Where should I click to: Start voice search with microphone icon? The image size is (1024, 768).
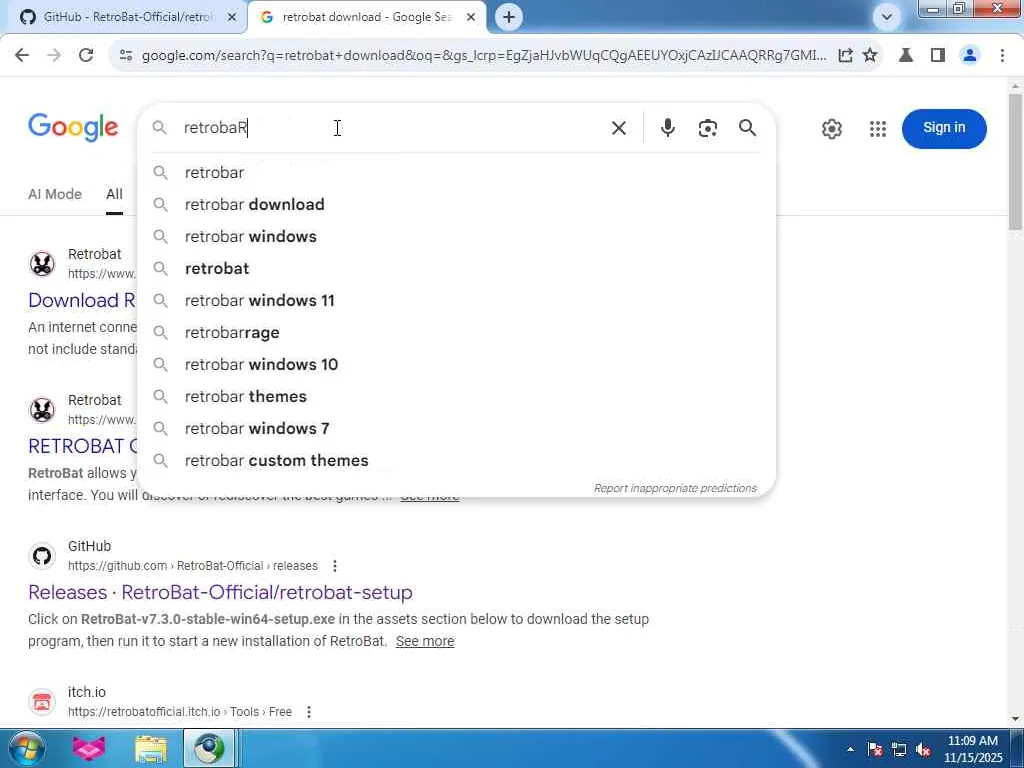click(667, 128)
